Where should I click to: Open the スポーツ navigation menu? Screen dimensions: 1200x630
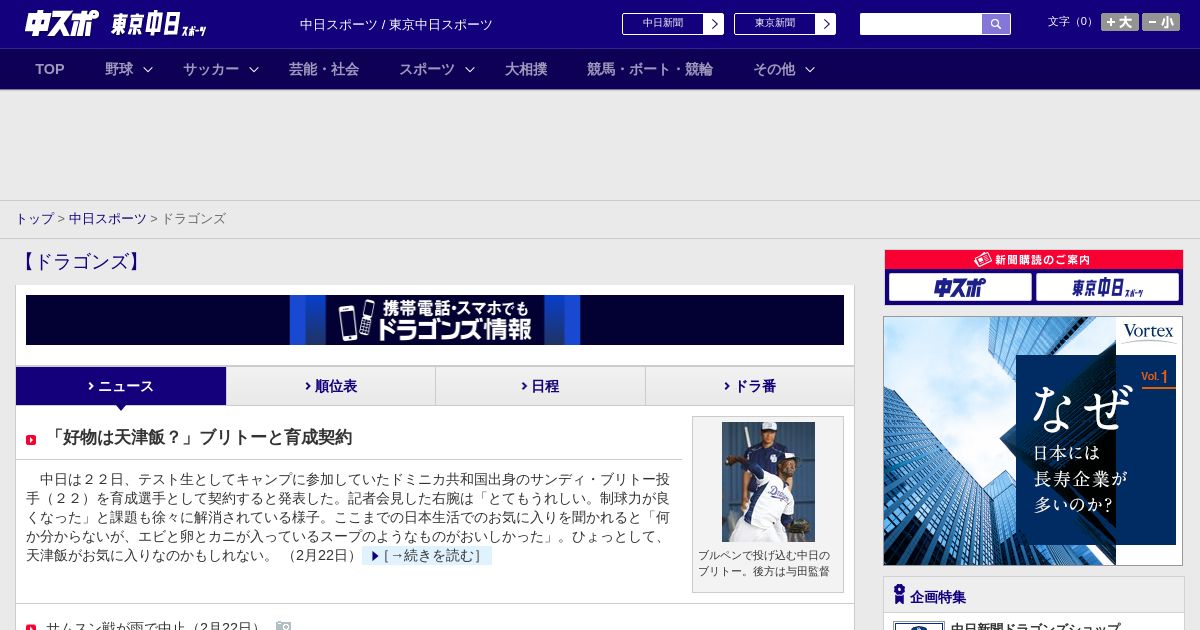(x=427, y=69)
